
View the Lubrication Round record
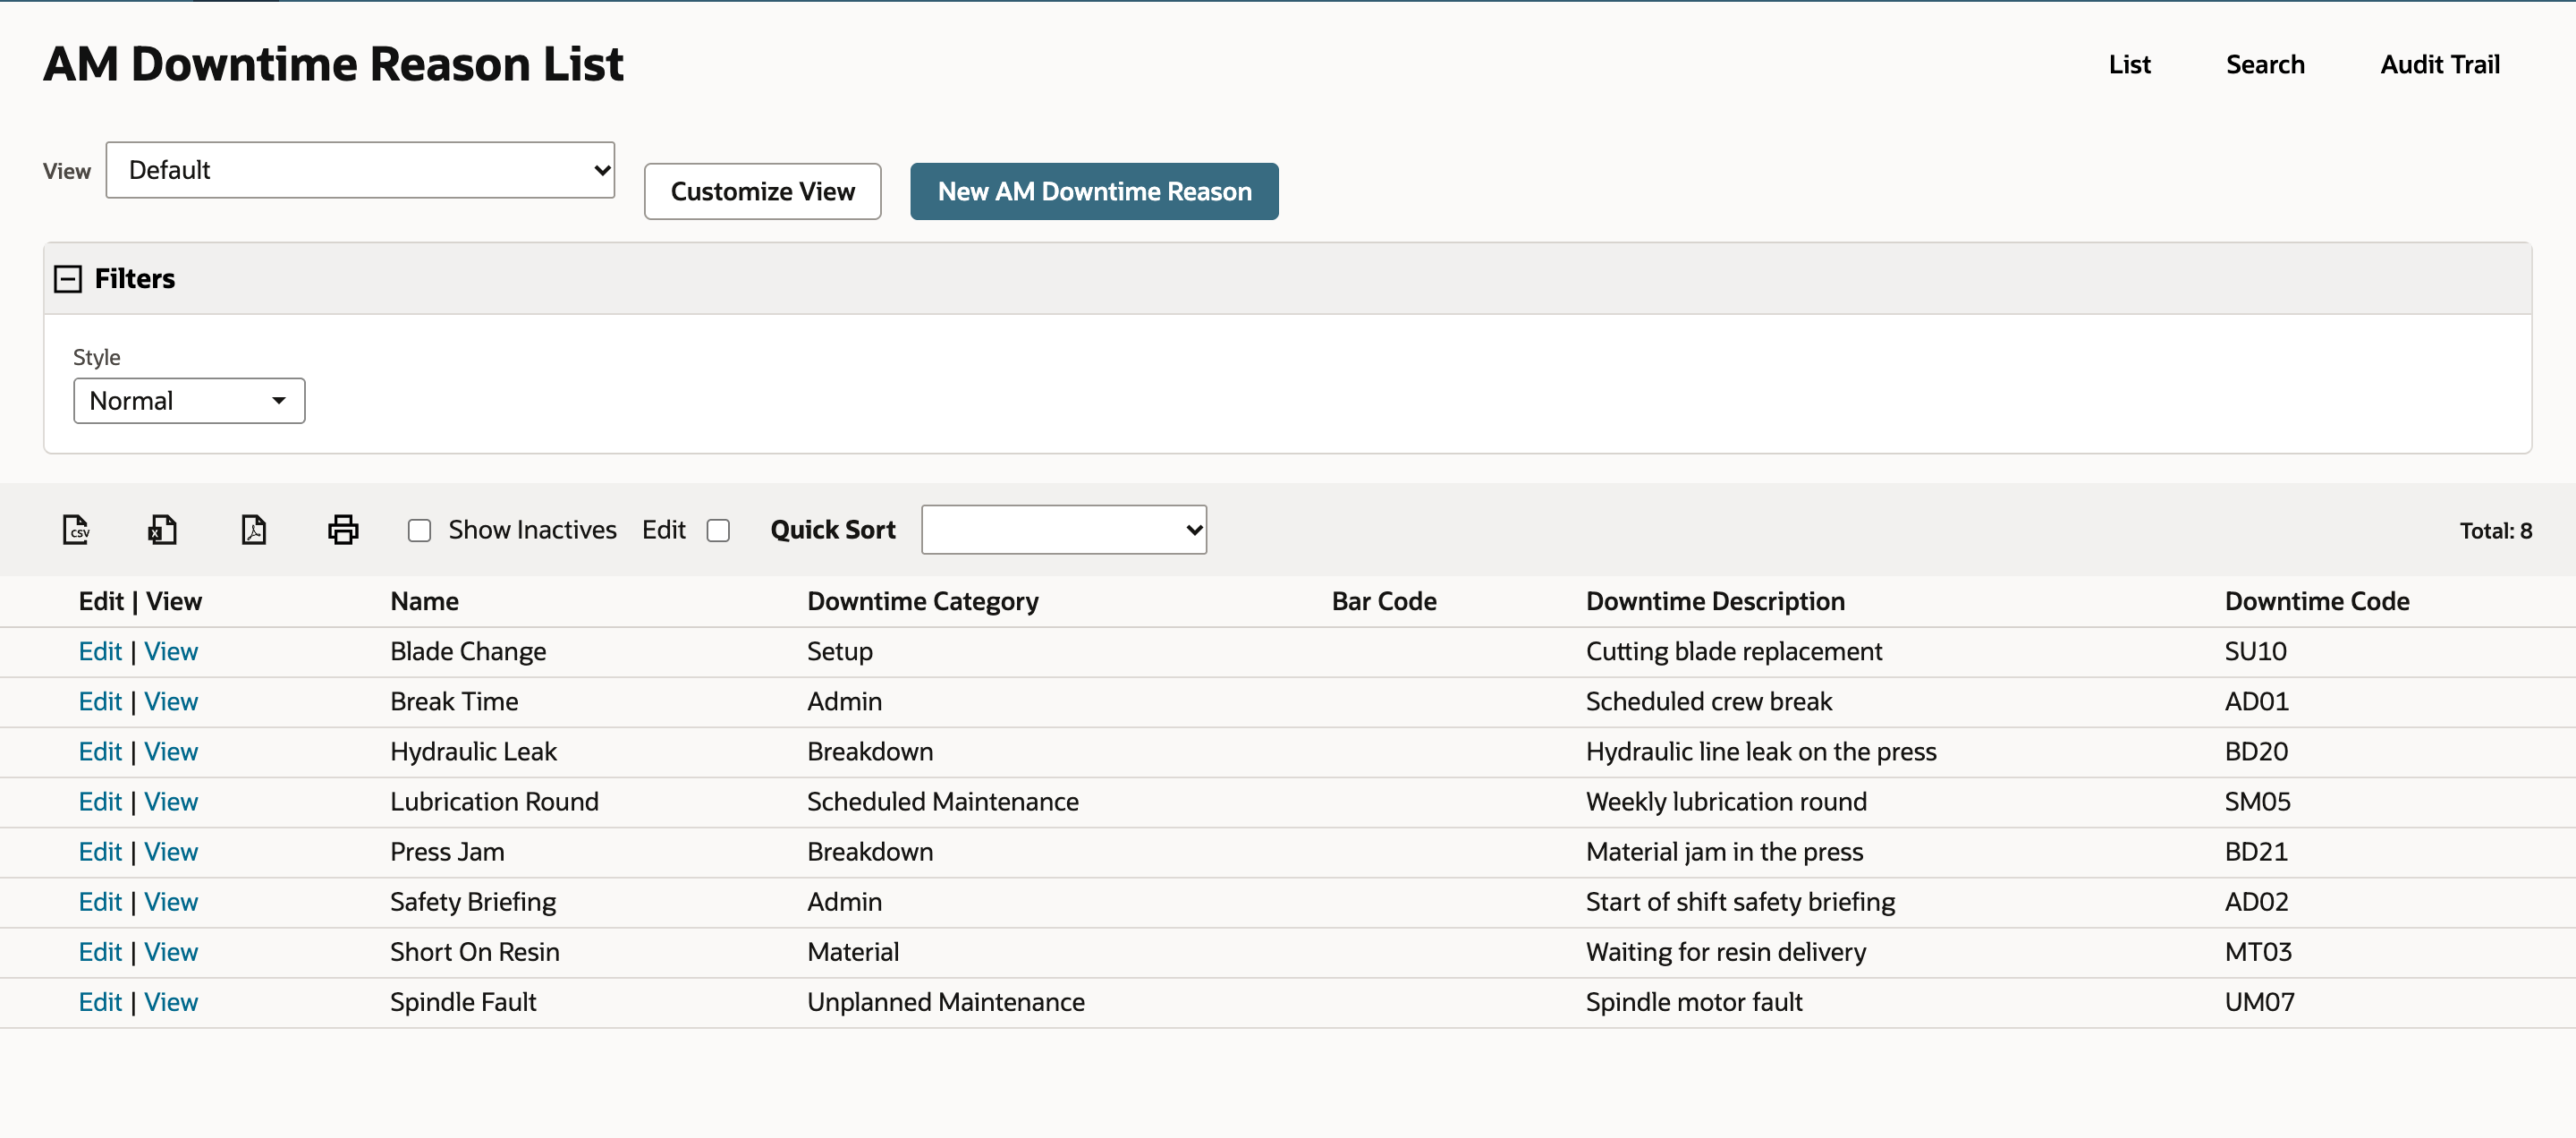coord(171,802)
